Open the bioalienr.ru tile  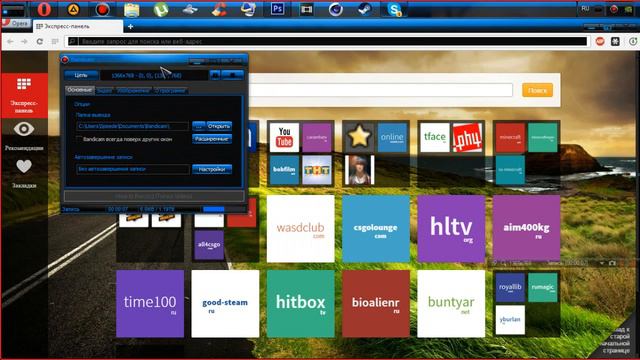pyautogui.click(x=376, y=304)
